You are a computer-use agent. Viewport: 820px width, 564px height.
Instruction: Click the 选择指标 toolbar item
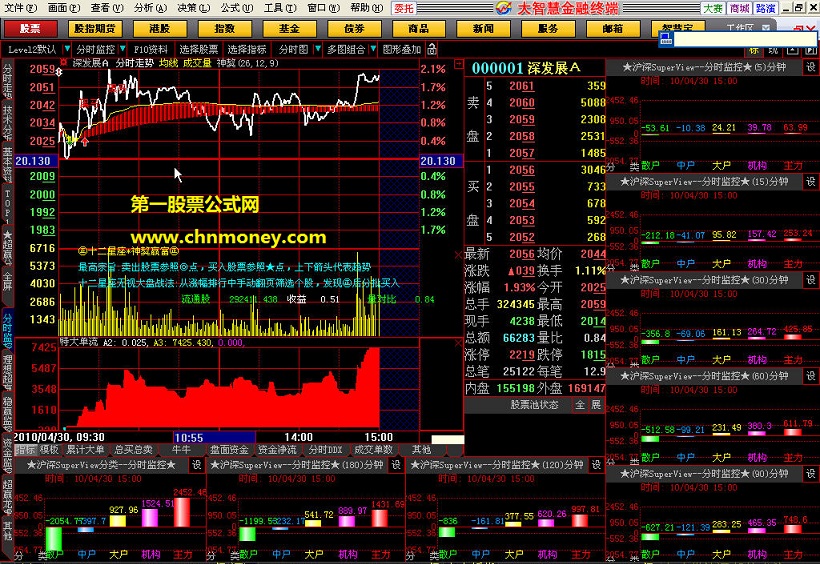tap(247, 49)
